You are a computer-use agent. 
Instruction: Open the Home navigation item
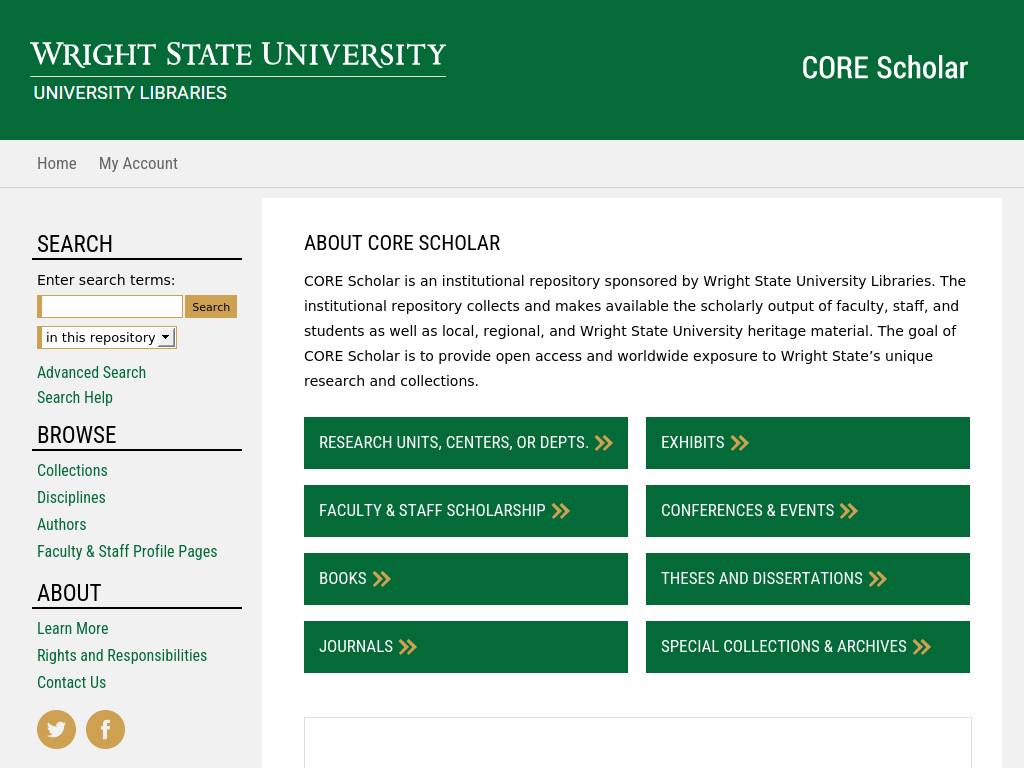coord(57,164)
